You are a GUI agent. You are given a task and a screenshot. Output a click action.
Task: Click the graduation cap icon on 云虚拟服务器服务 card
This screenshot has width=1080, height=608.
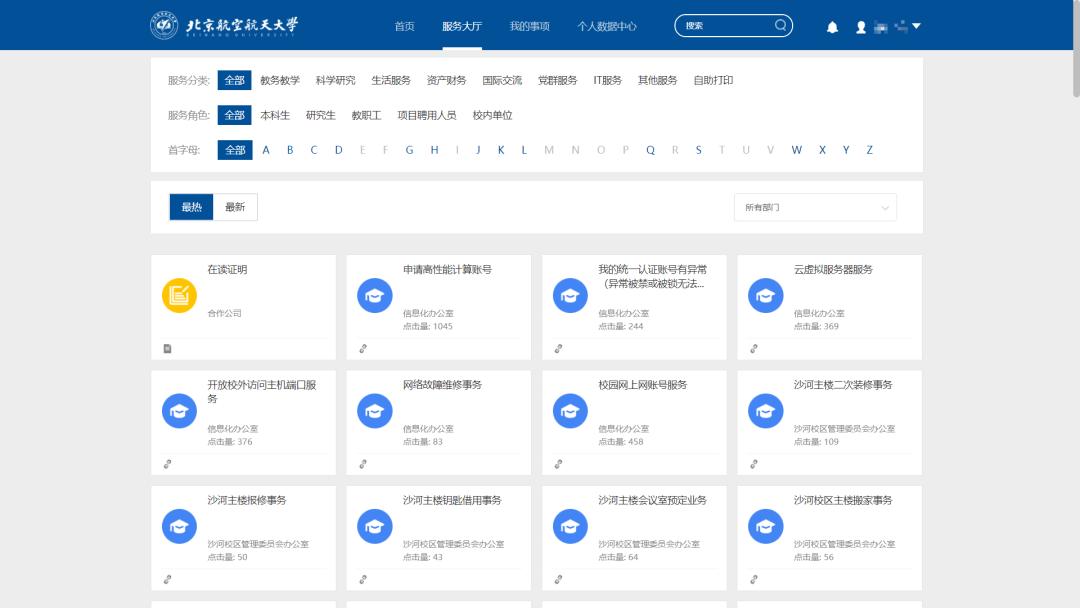click(x=765, y=295)
